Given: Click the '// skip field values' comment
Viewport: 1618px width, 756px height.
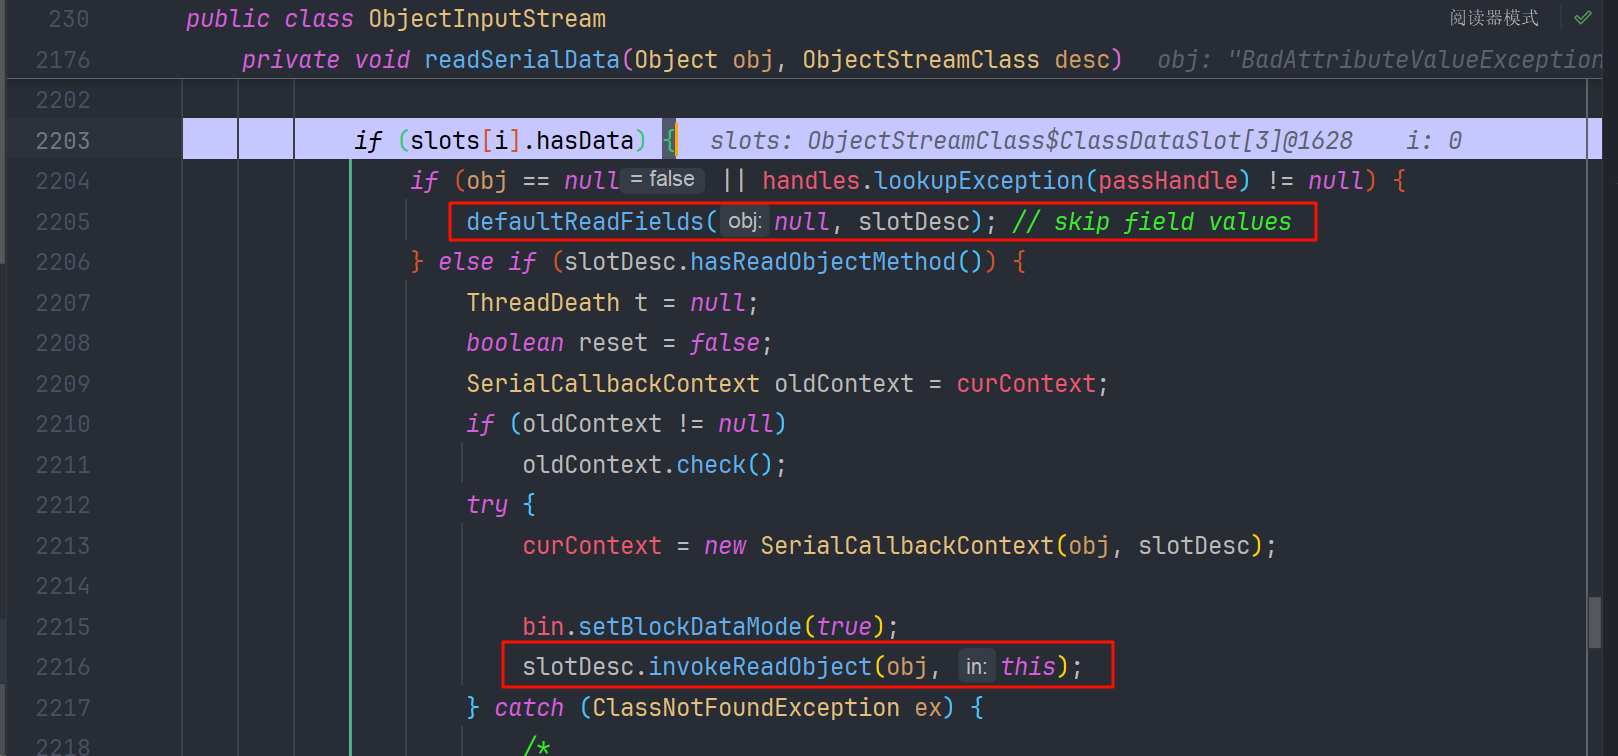Looking at the screenshot, I should [x=1151, y=222].
